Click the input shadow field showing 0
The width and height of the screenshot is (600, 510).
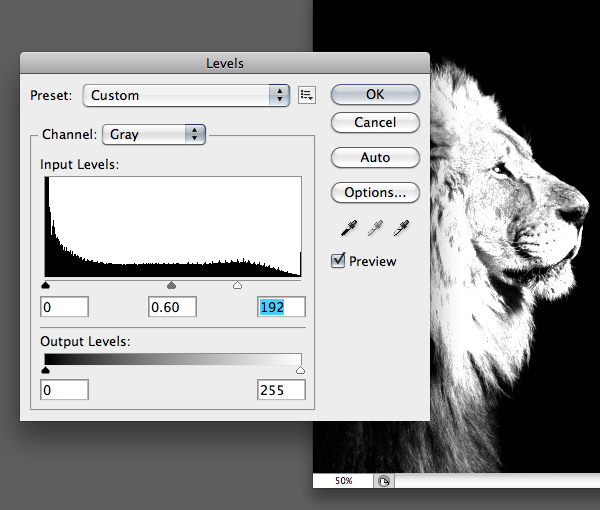click(64, 307)
